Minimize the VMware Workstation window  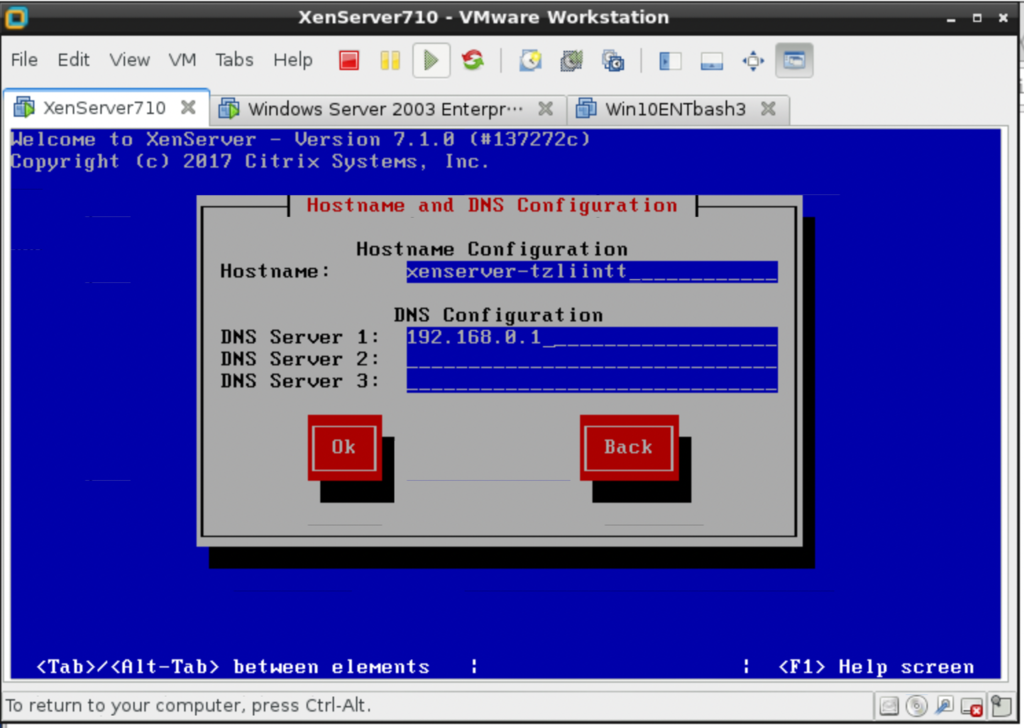click(x=951, y=18)
